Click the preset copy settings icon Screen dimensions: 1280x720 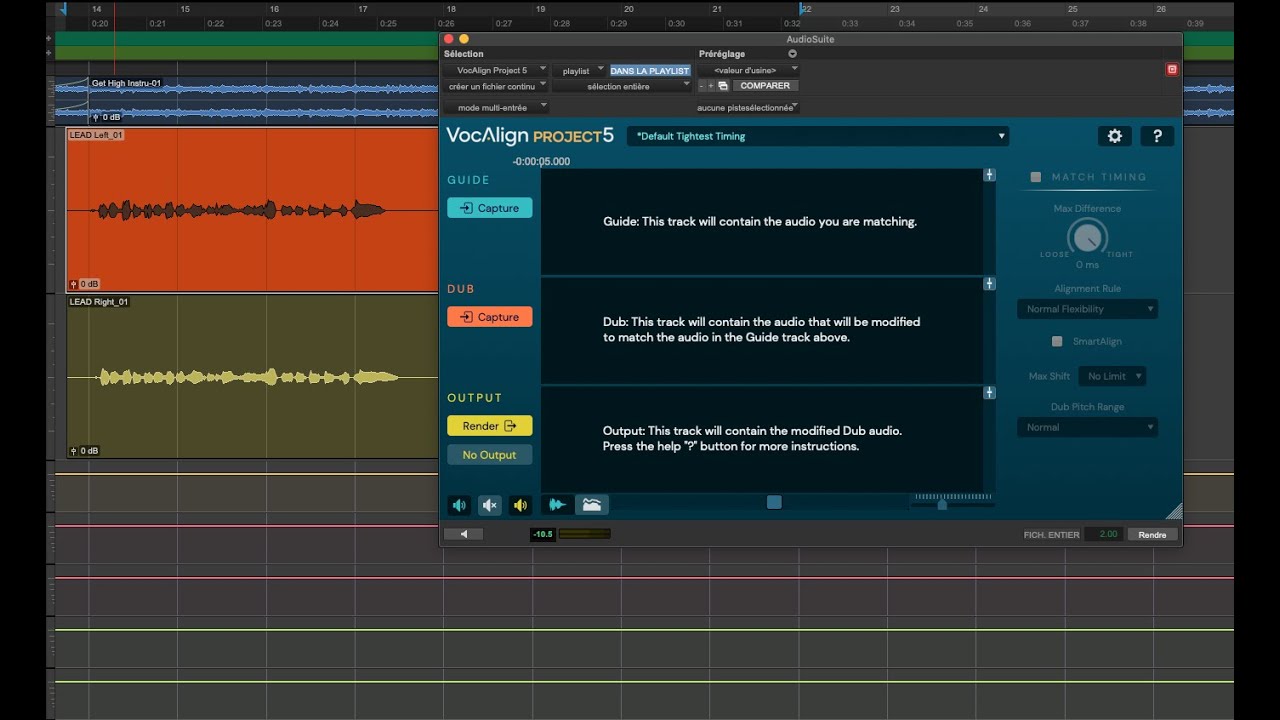pos(723,86)
